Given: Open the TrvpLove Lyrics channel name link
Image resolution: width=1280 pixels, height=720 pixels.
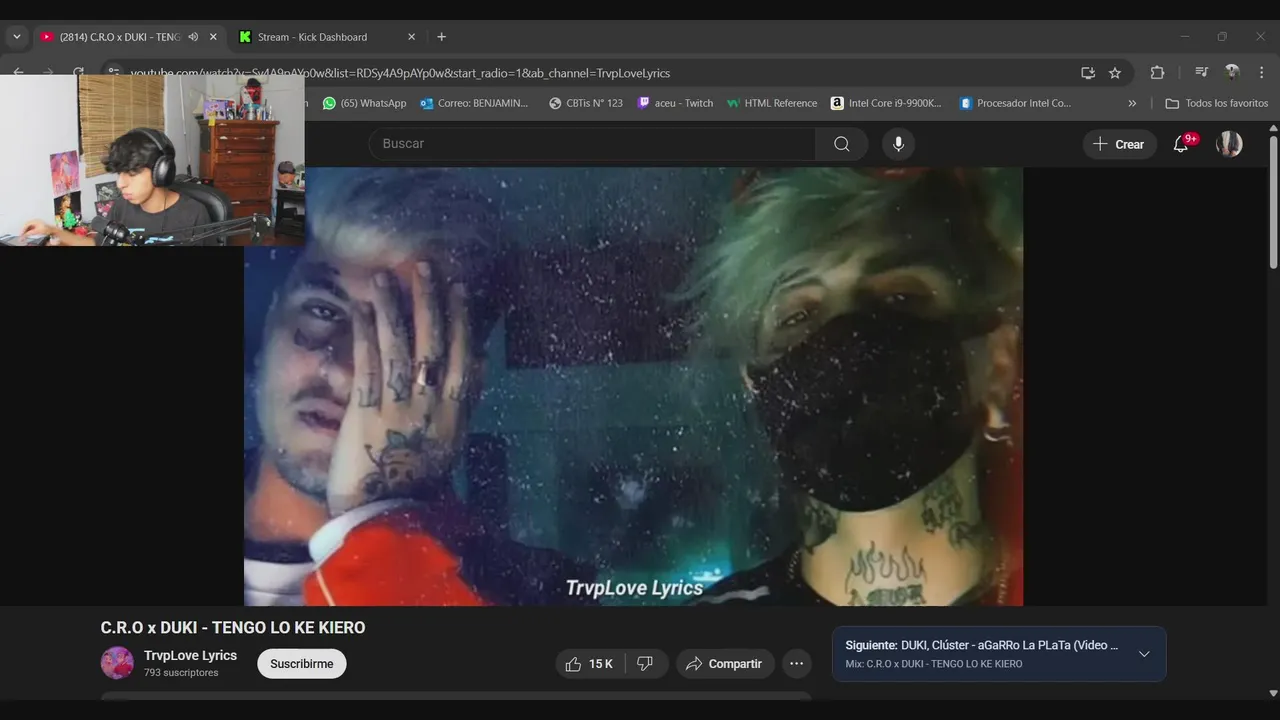Looking at the screenshot, I should click(190, 655).
